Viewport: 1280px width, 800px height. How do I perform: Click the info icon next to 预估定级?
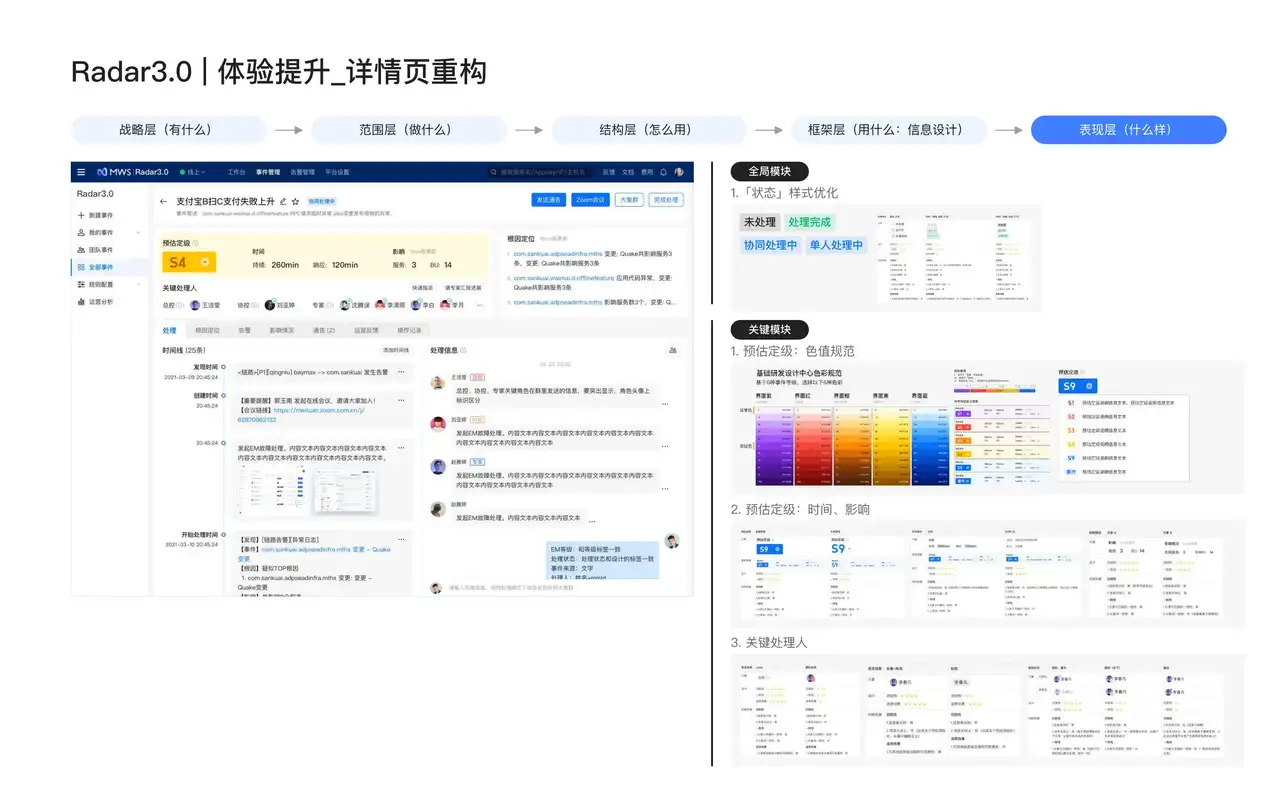[x=195, y=243]
